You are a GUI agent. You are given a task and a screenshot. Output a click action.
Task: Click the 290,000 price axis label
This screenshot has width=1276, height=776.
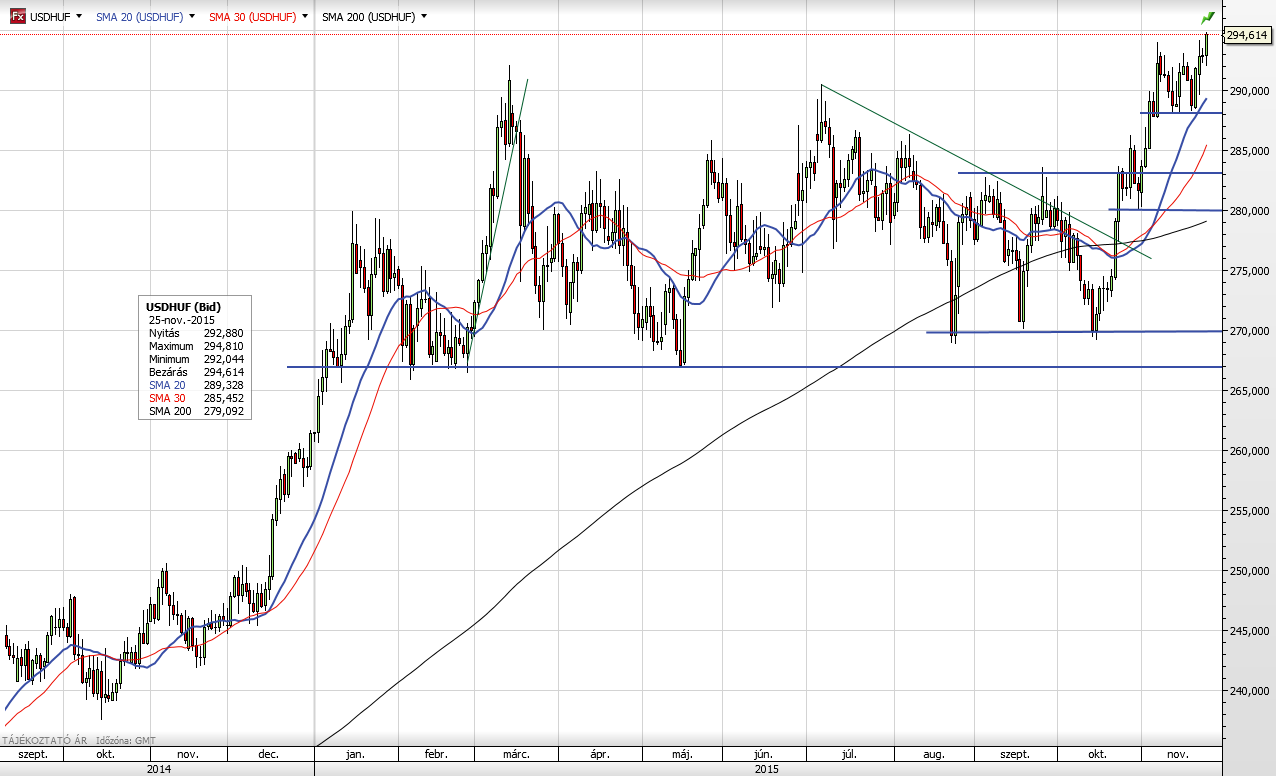pos(1248,91)
